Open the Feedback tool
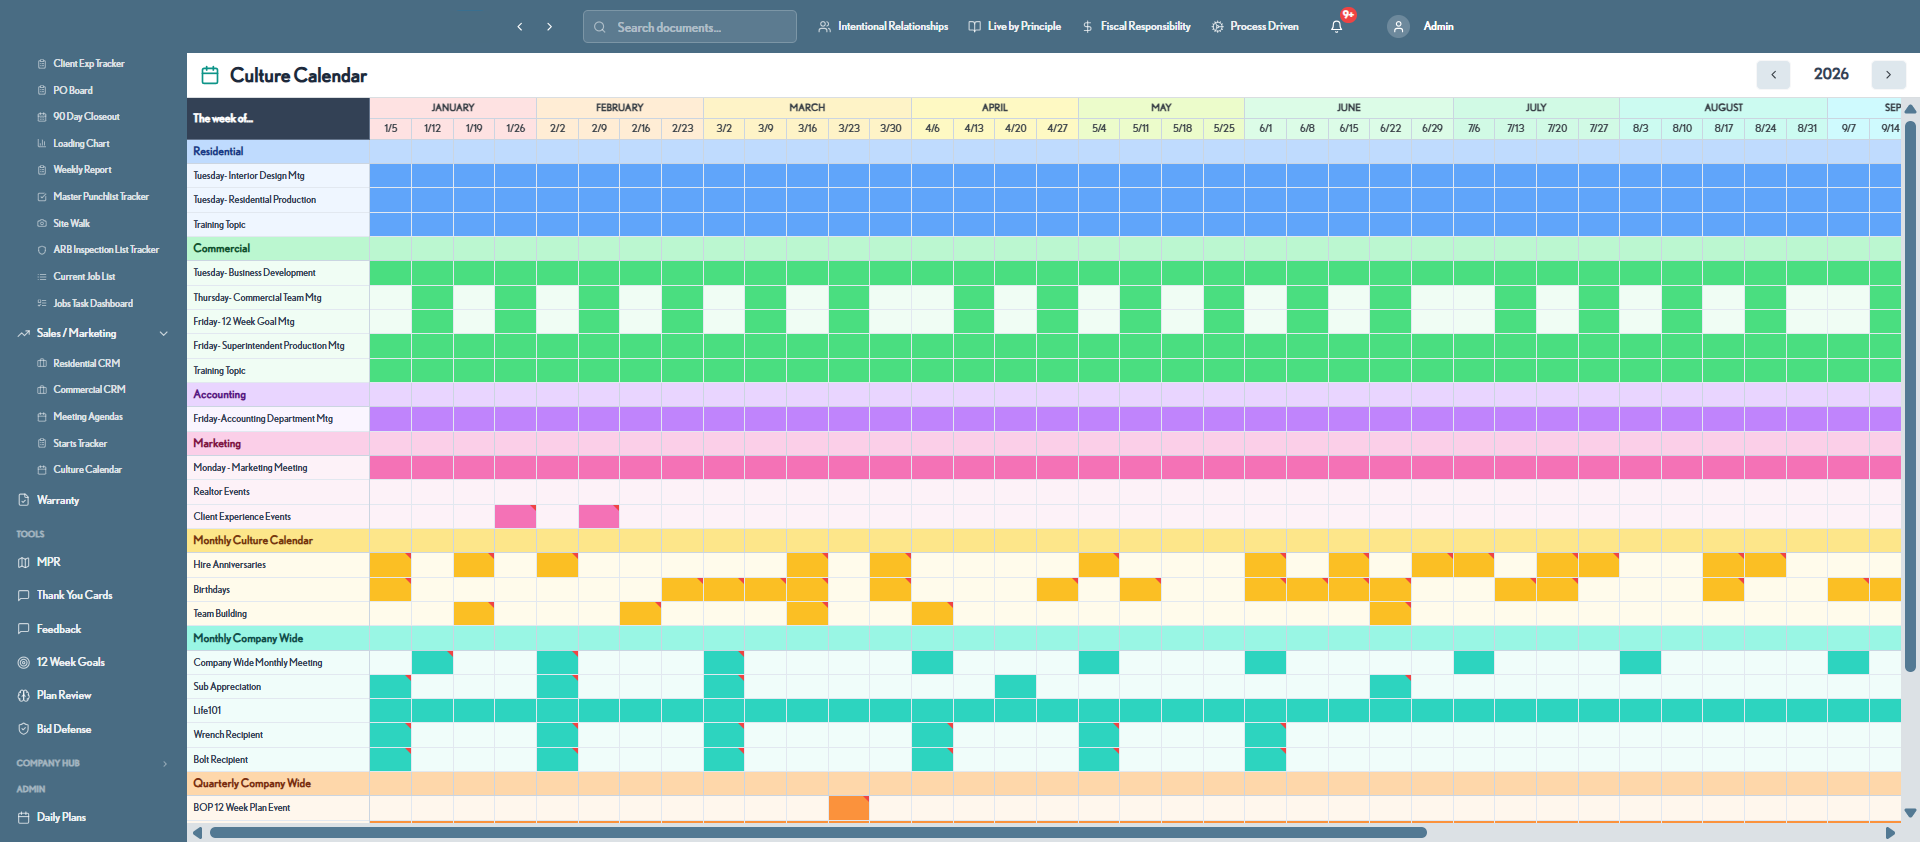1920x842 pixels. 58,629
